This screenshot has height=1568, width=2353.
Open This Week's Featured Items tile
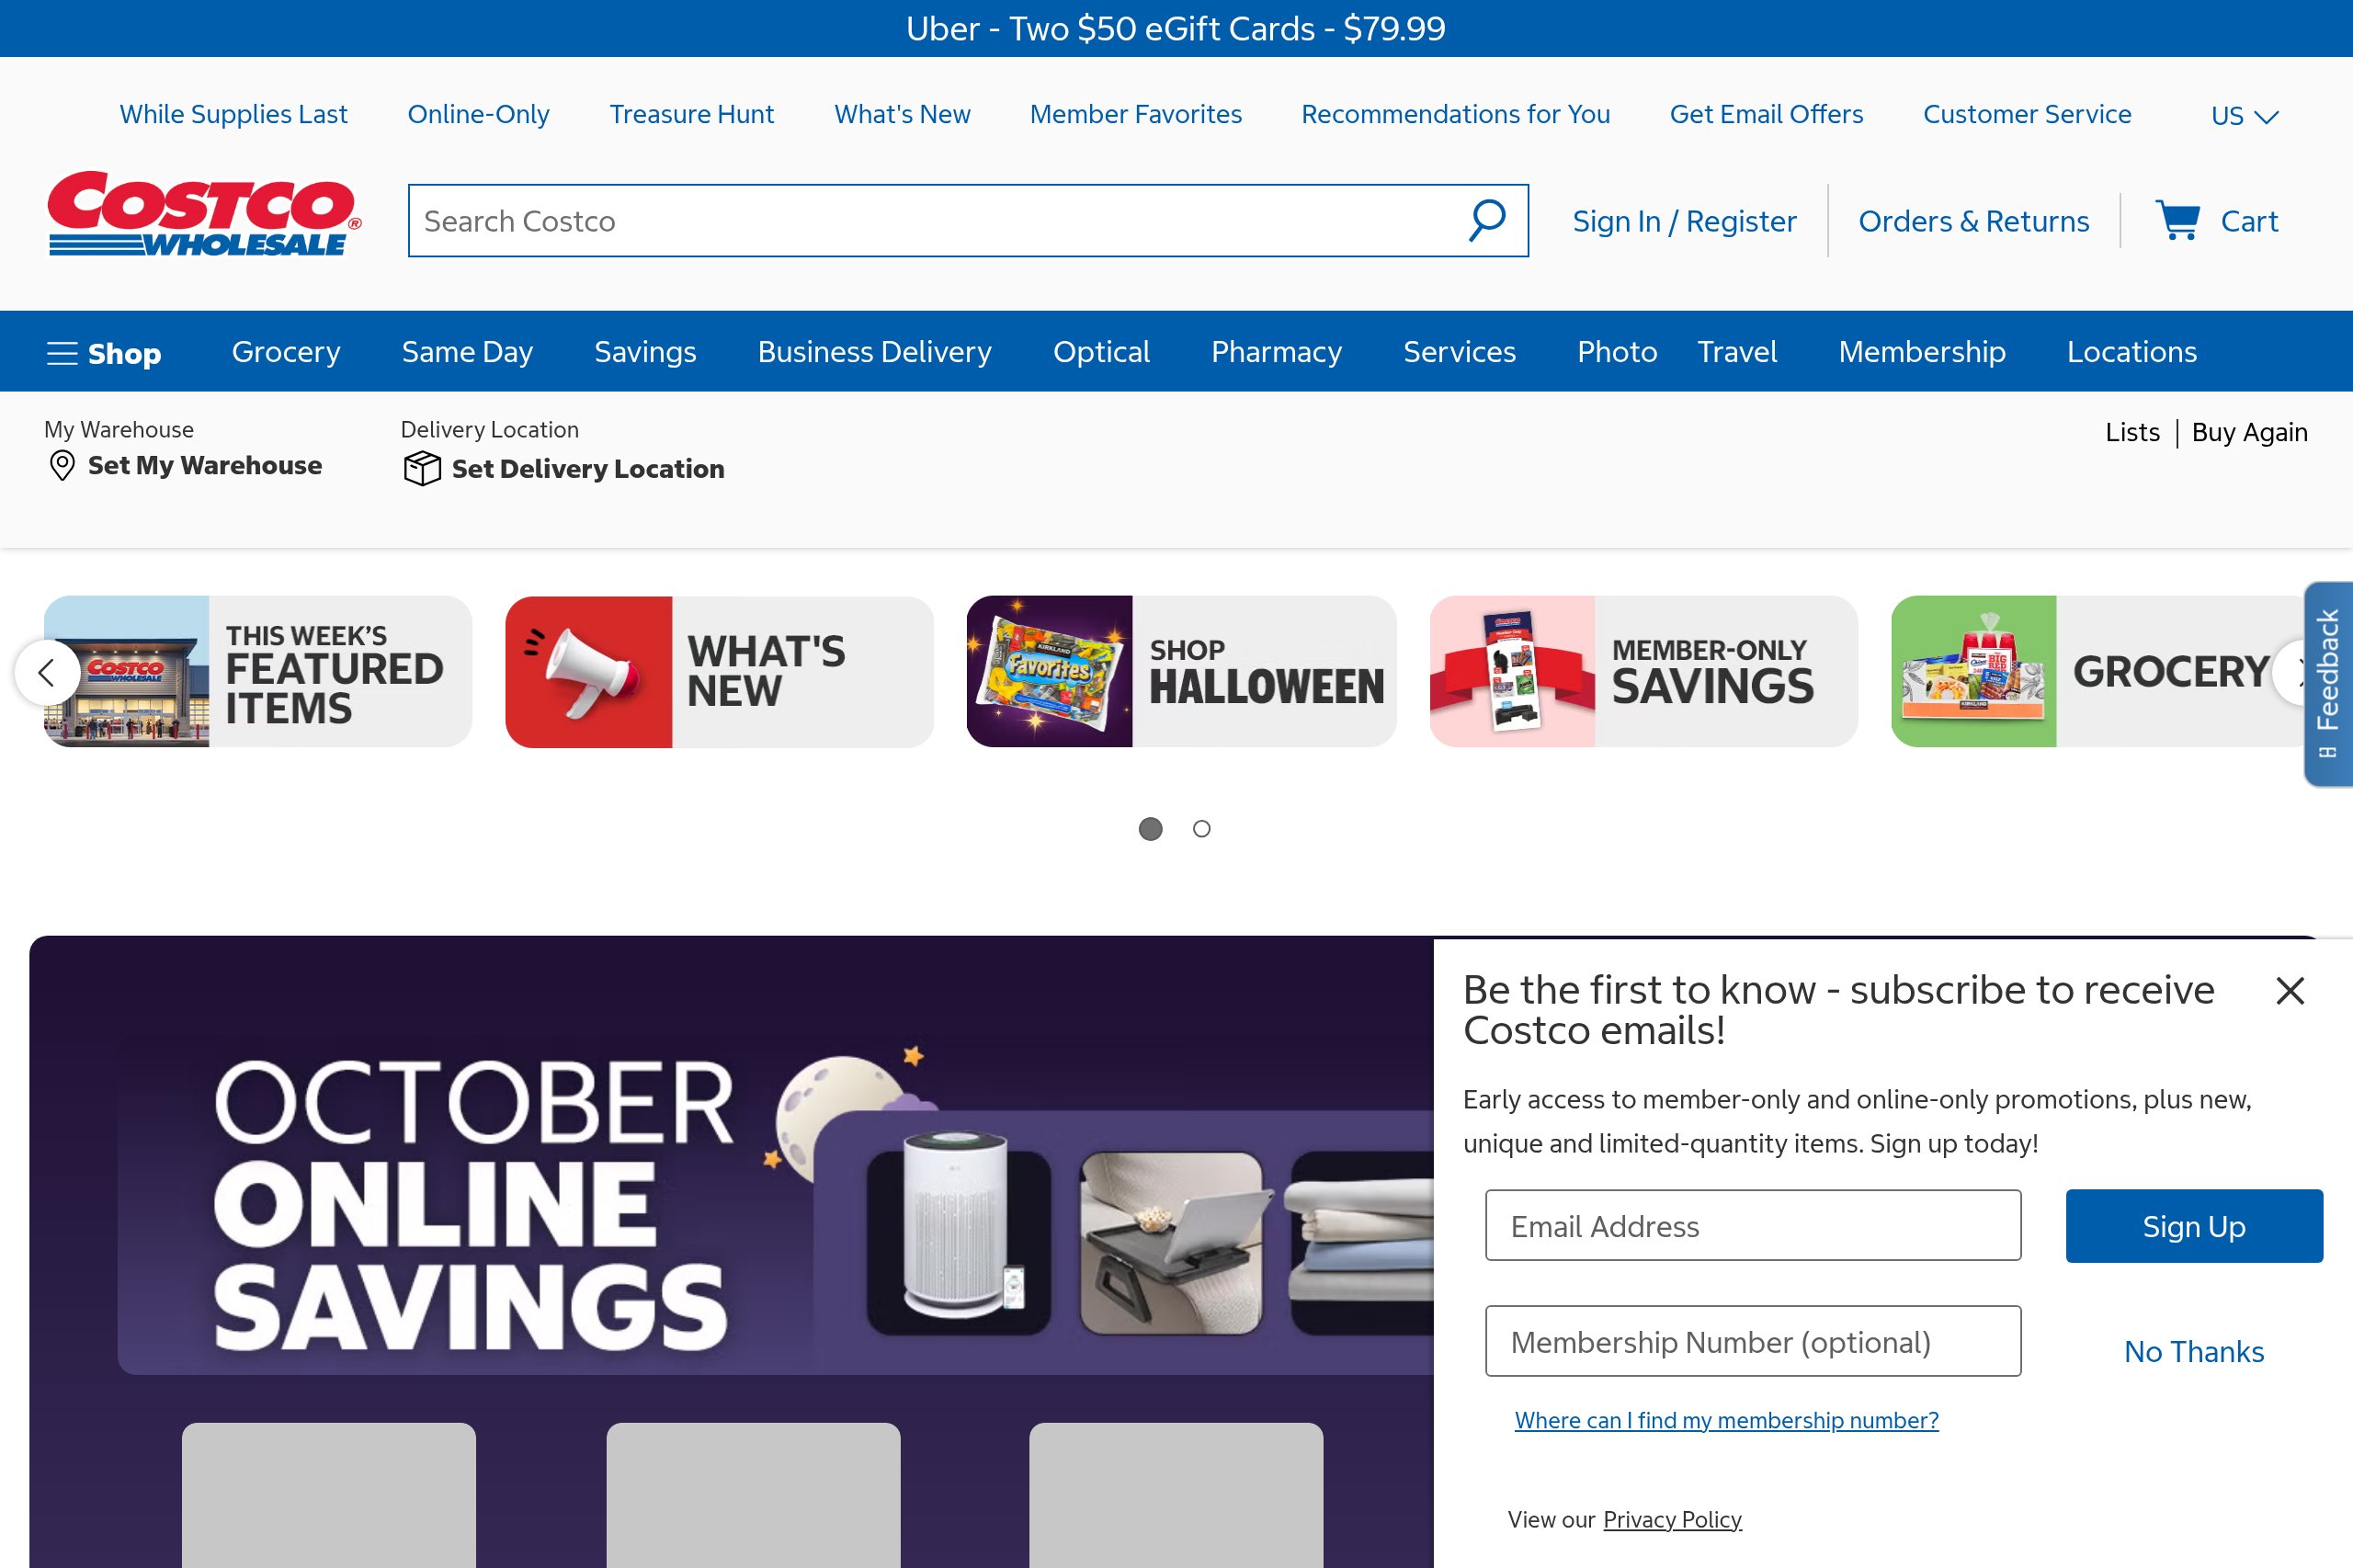coord(258,672)
